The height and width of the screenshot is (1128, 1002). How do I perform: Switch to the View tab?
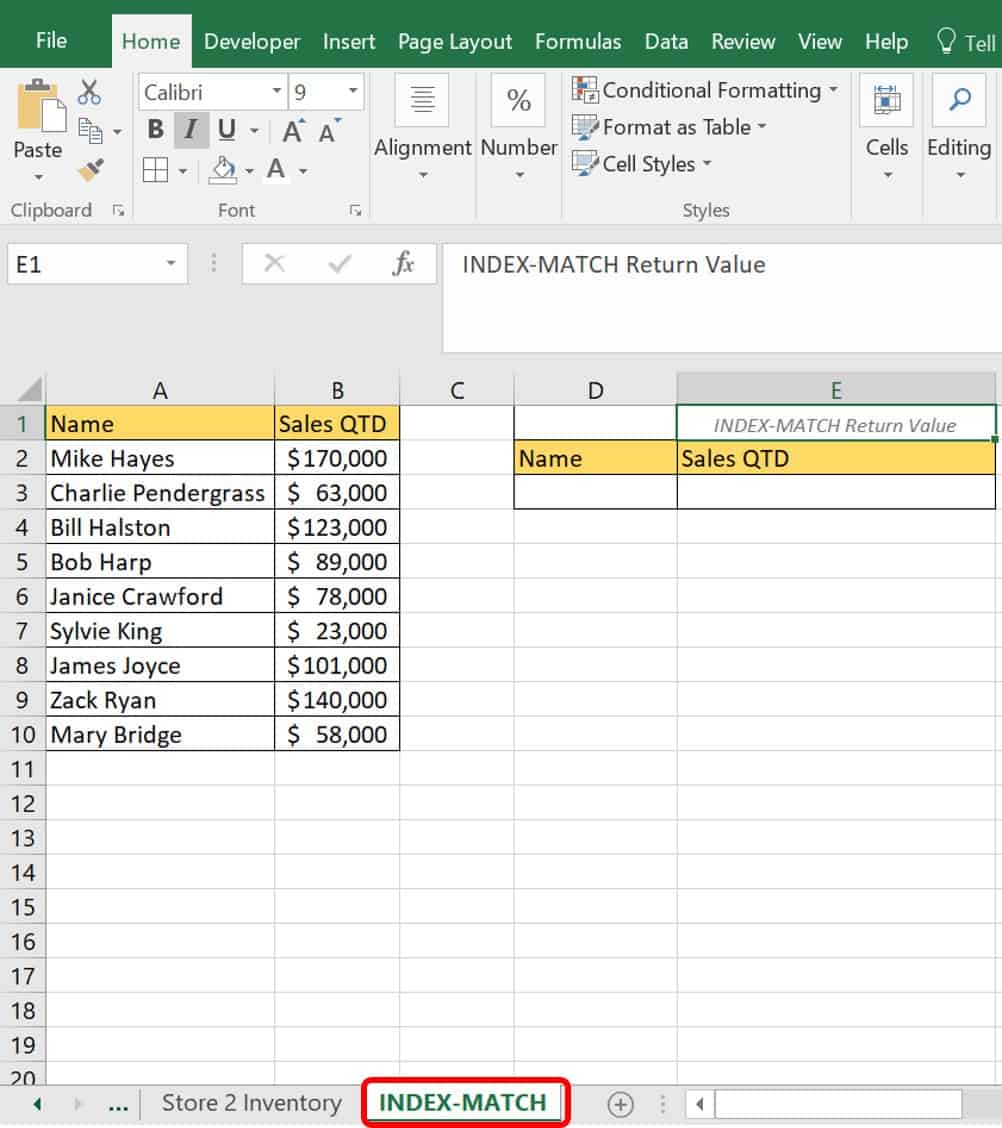tap(819, 42)
